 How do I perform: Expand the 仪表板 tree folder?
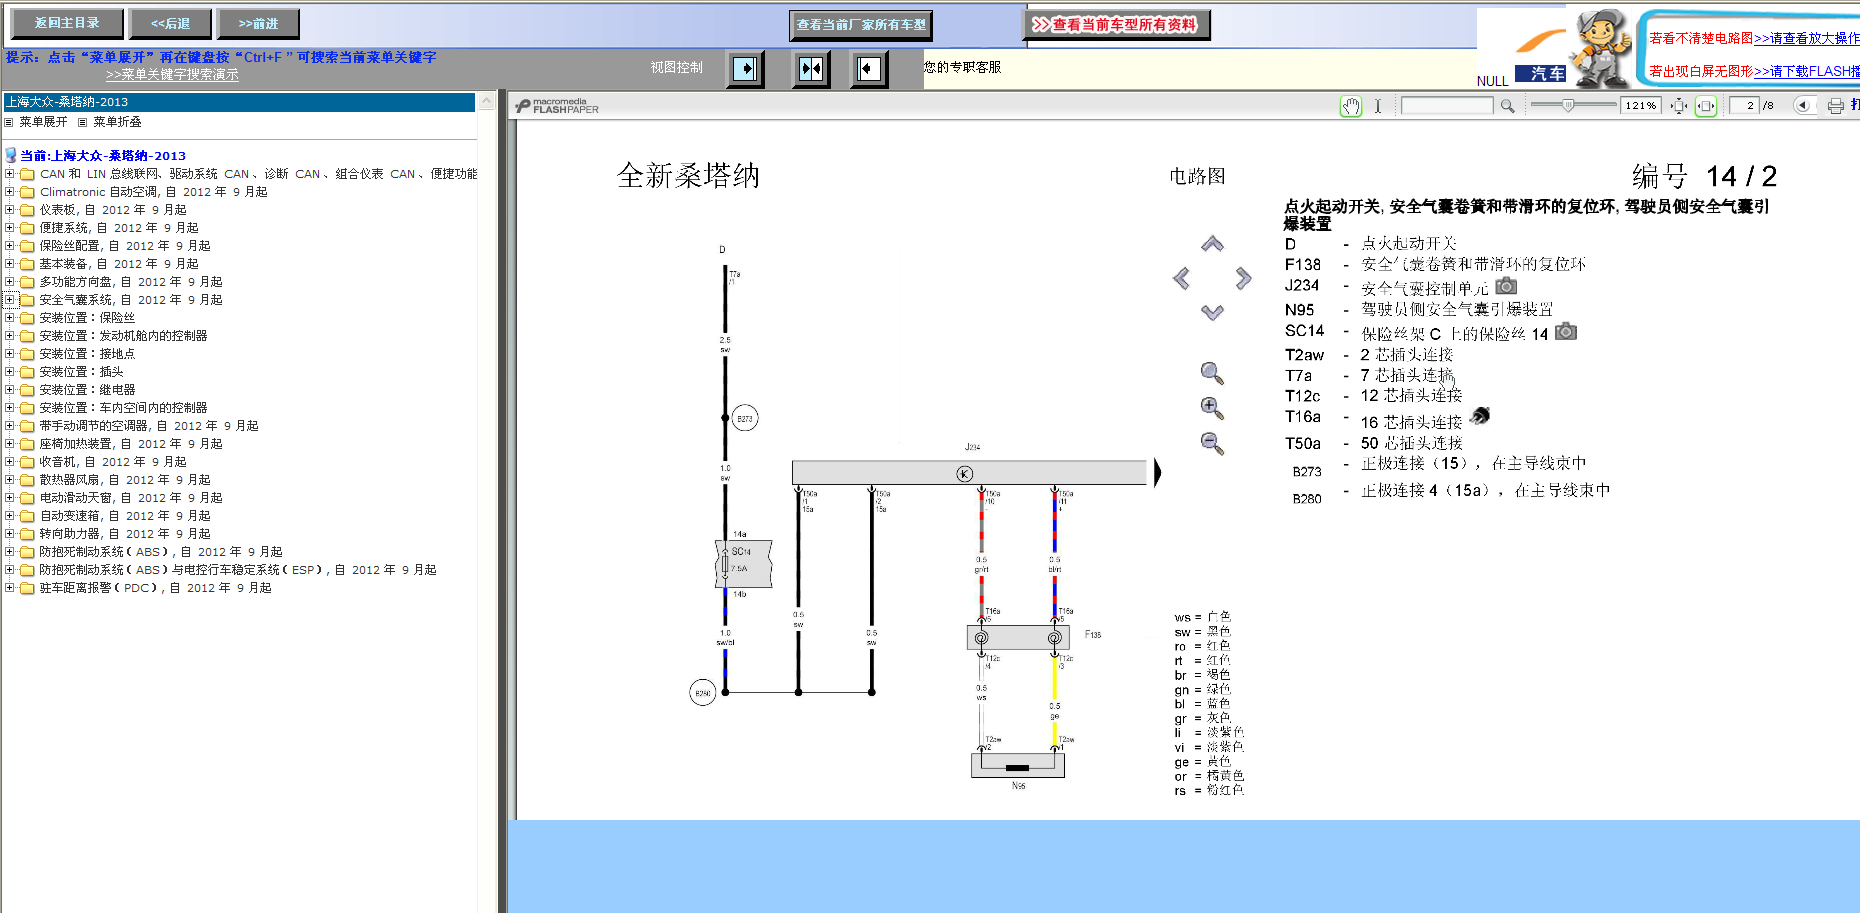[9, 210]
